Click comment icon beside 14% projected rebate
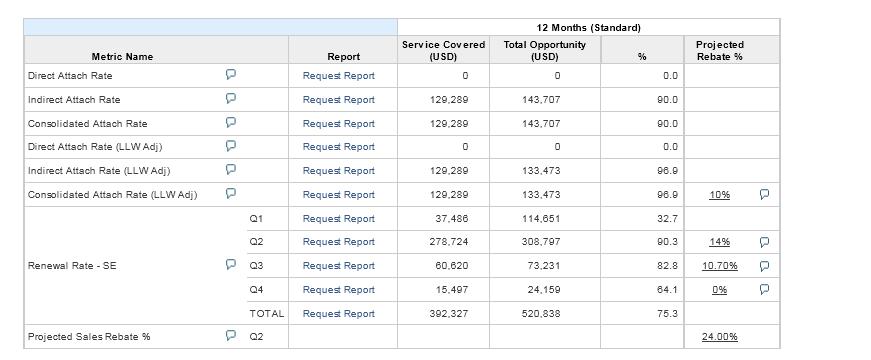This screenshot has height=360, width=871. tap(764, 242)
